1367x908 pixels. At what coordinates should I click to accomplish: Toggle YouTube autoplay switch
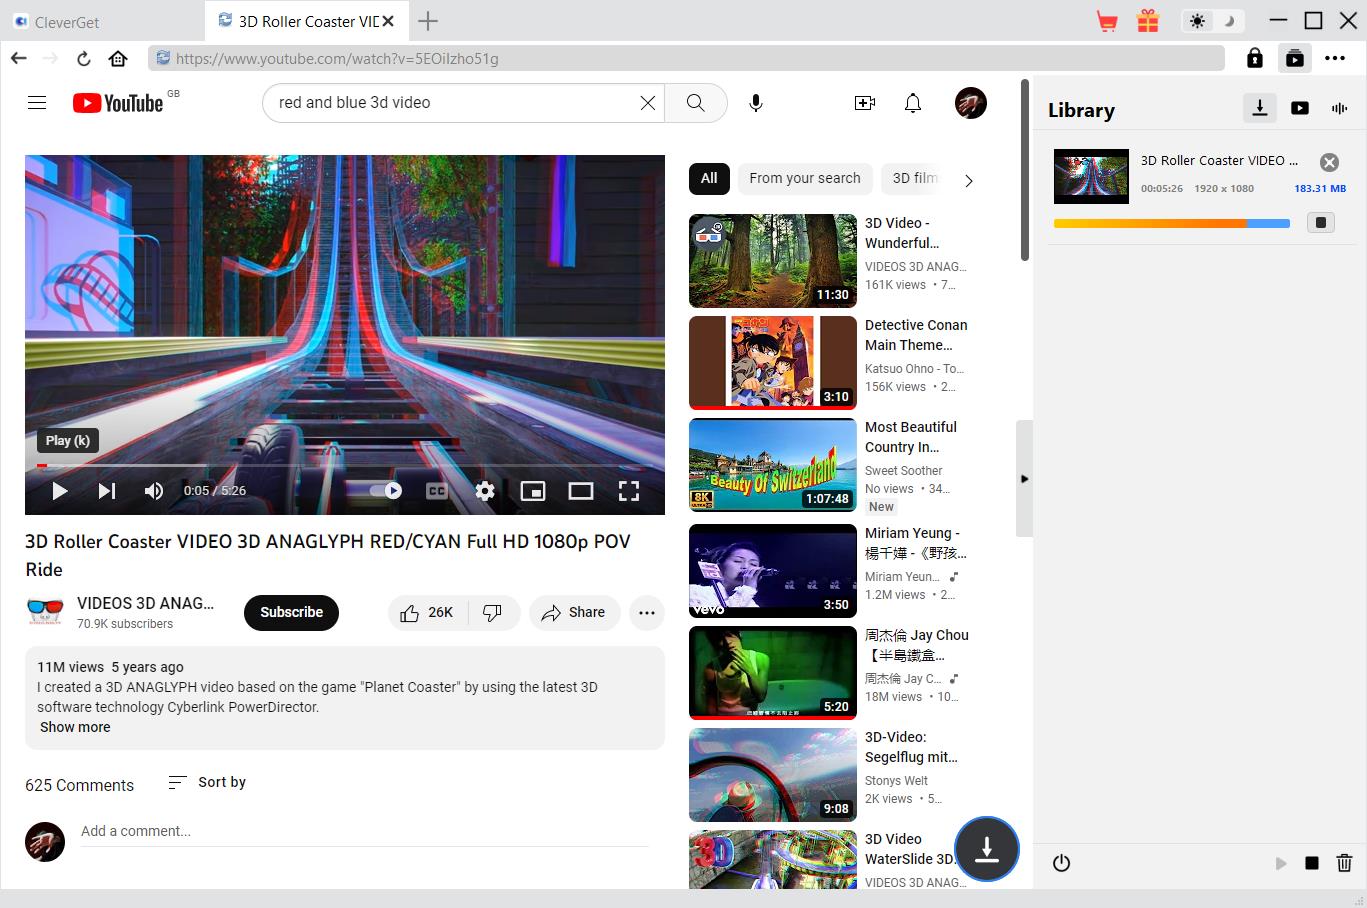386,491
